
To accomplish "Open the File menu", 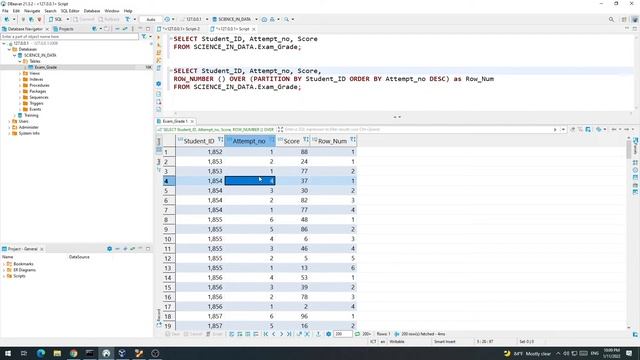I will pyautogui.click(x=5, y=11).
